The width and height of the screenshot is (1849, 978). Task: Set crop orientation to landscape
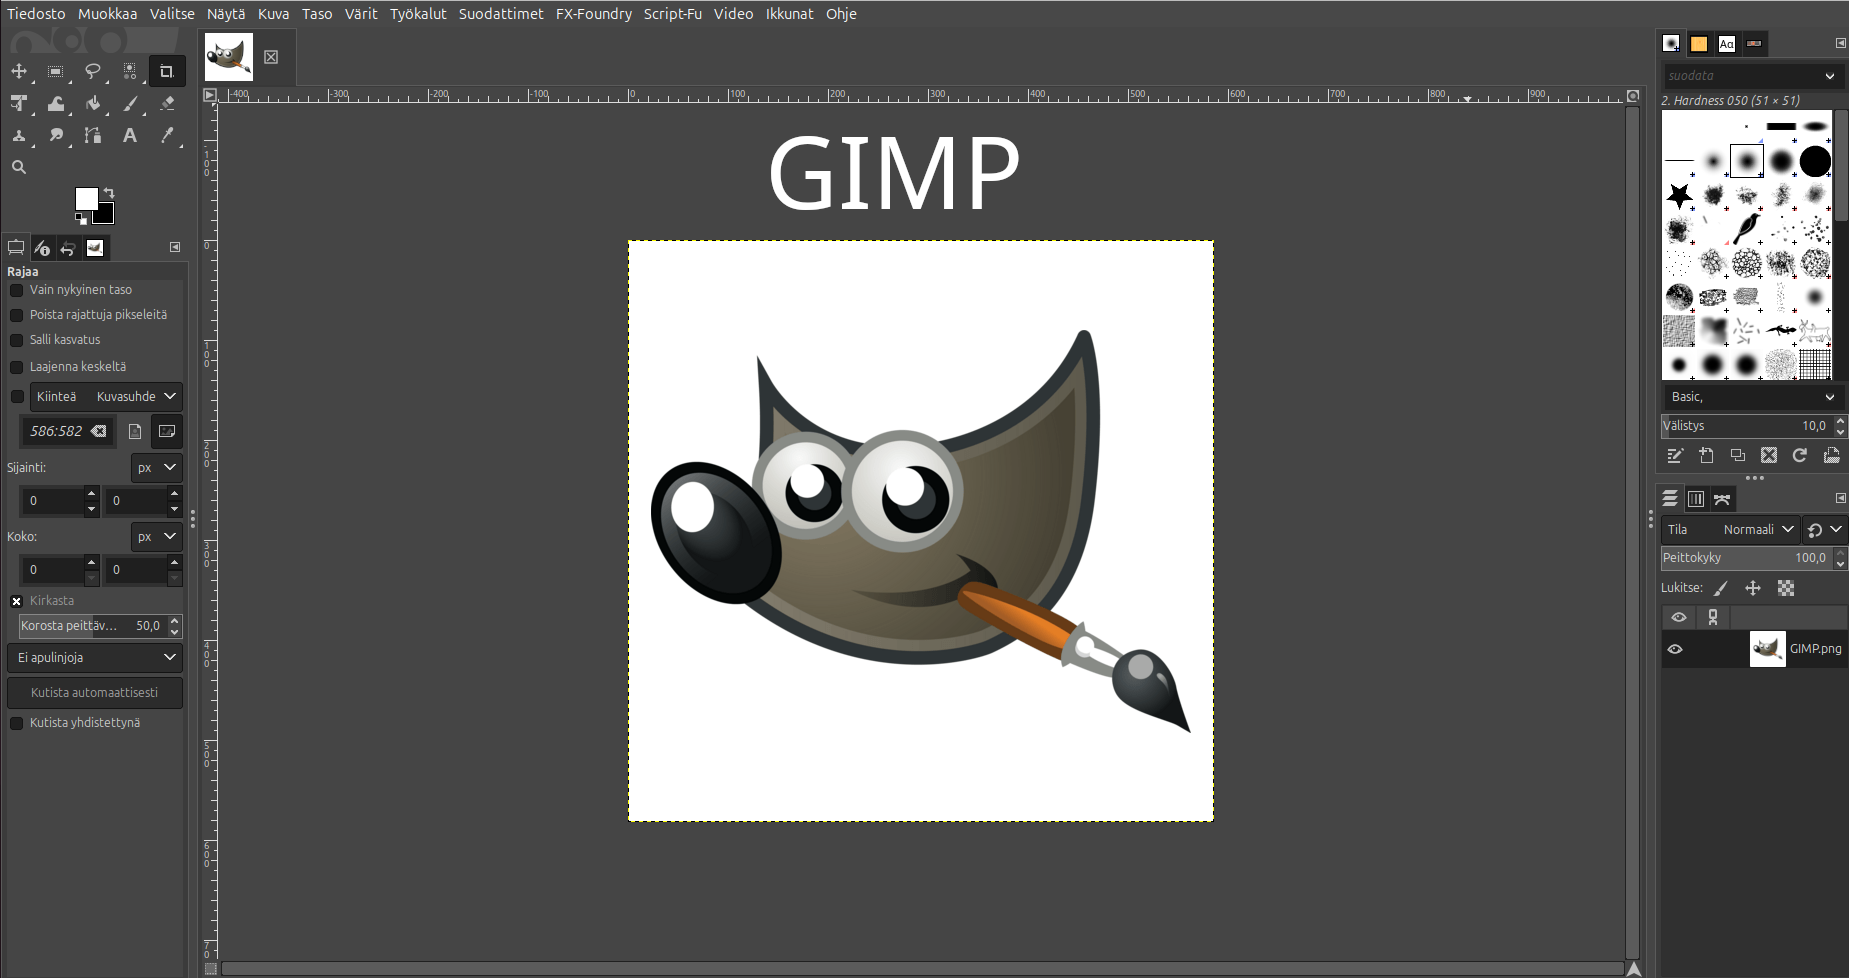[x=167, y=431]
